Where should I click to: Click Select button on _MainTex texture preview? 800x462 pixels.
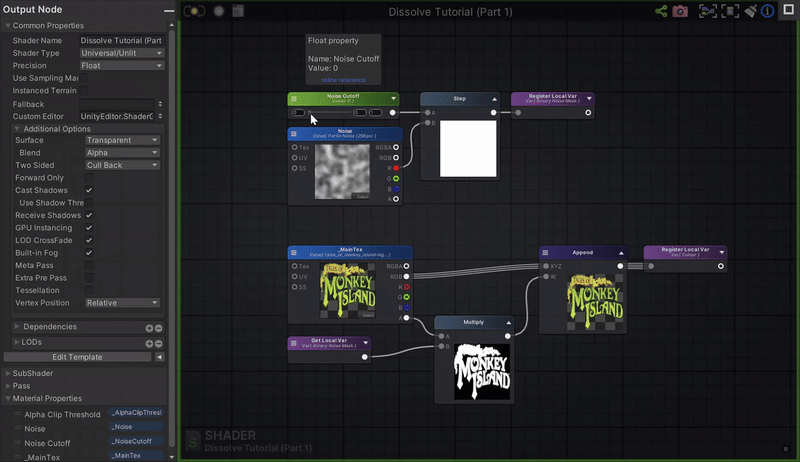[x=367, y=315]
